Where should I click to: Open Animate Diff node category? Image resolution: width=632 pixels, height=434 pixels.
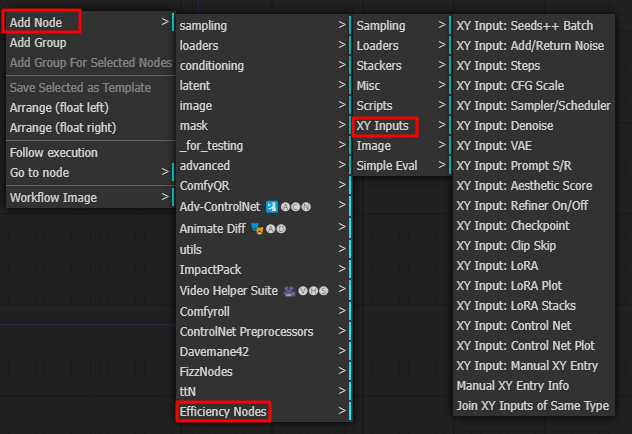tap(264, 228)
